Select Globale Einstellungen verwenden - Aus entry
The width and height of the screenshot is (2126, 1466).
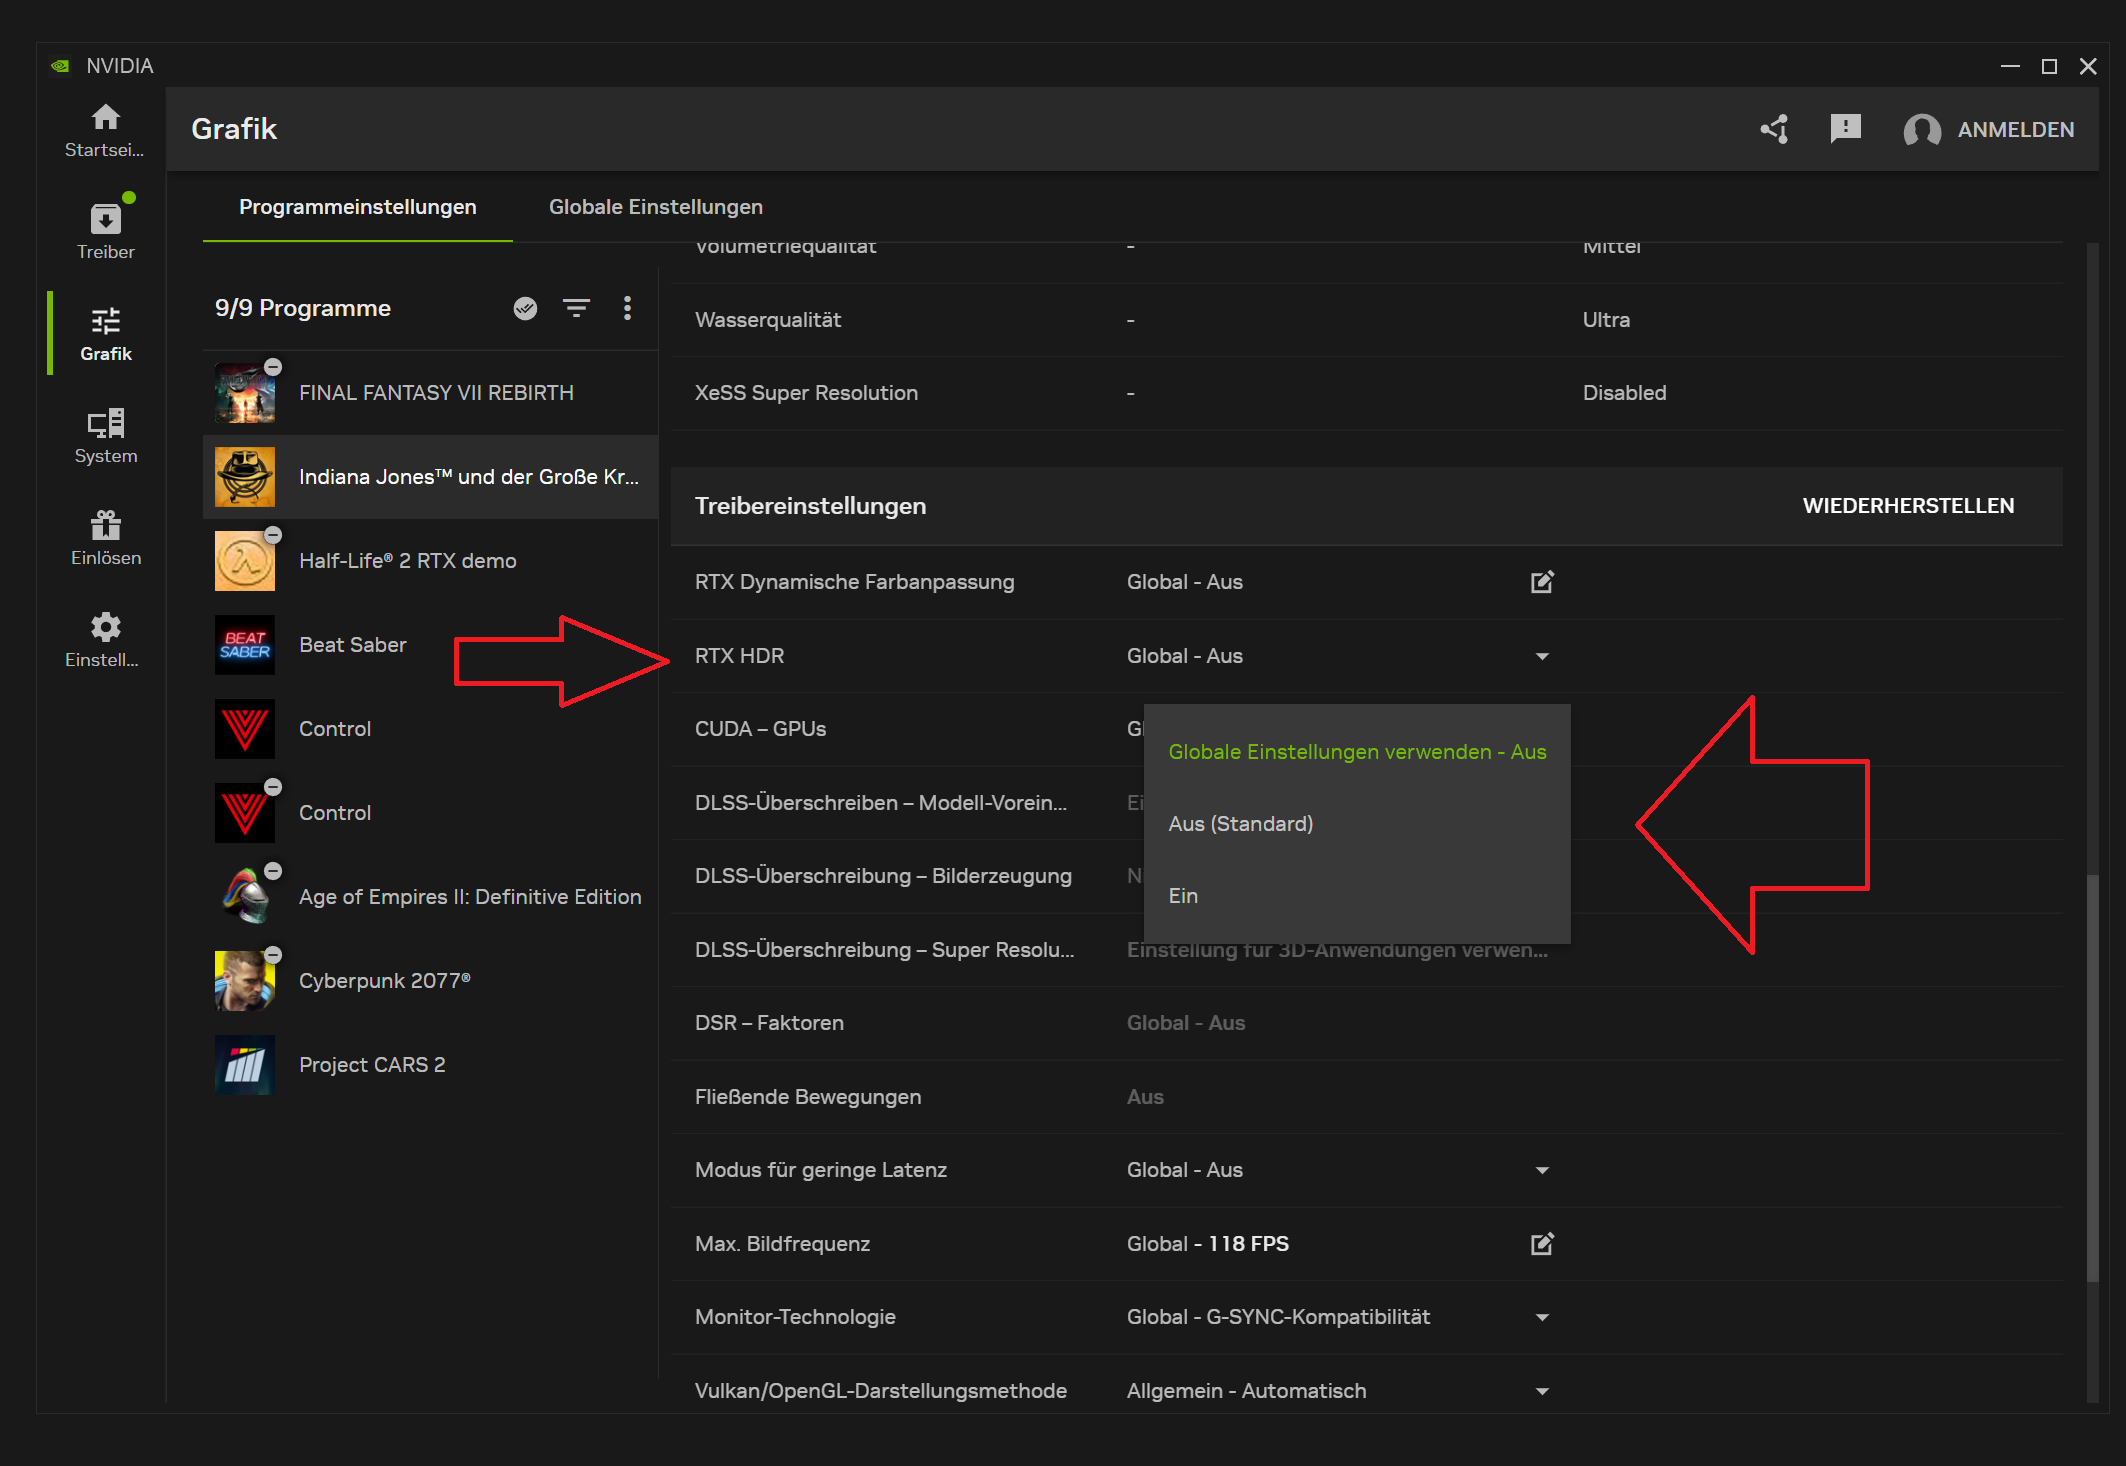pyautogui.click(x=1356, y=752)
